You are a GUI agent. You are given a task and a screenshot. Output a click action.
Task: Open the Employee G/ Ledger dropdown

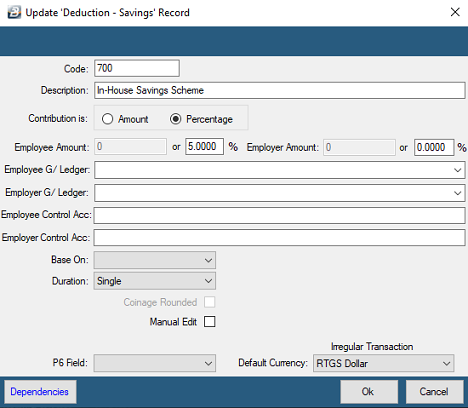click(280, 170)
